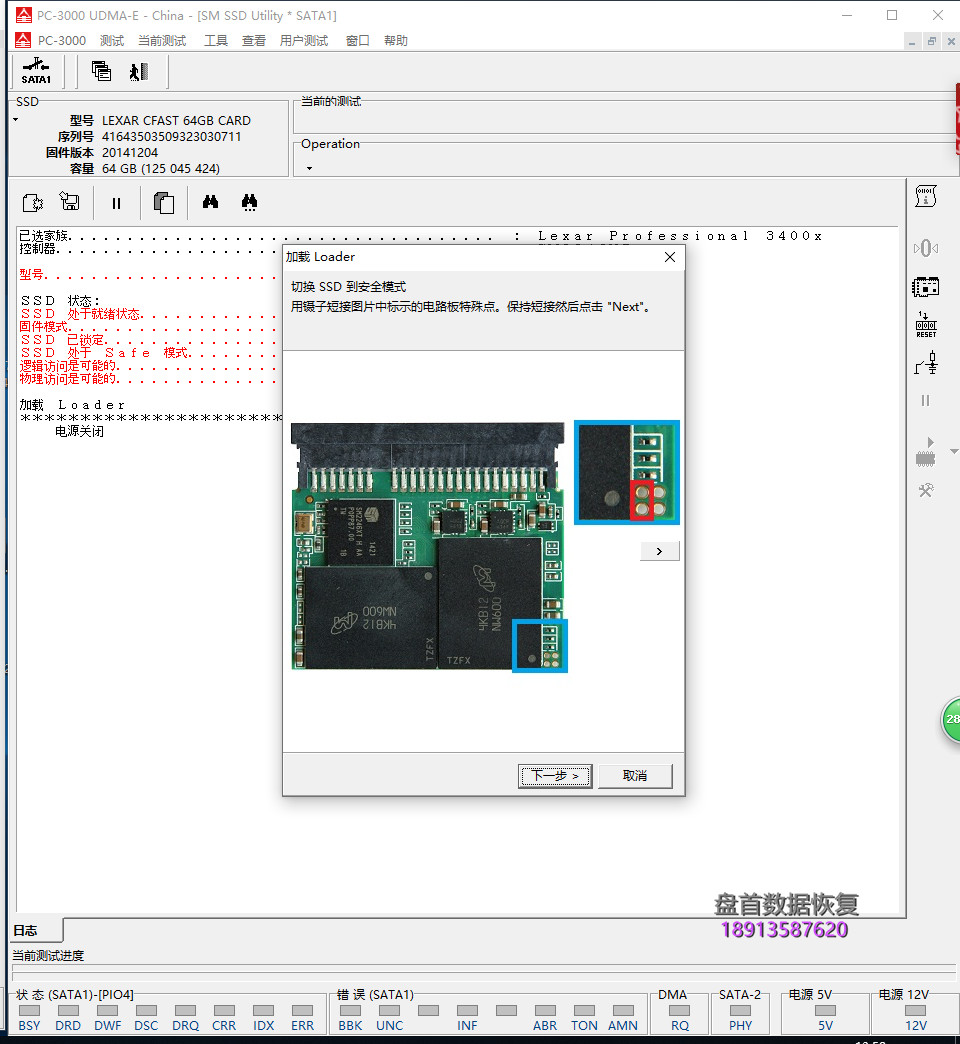Expand the Operation dropdown arrow
The image size is (960, 1044).
click(x=309, y=168)
